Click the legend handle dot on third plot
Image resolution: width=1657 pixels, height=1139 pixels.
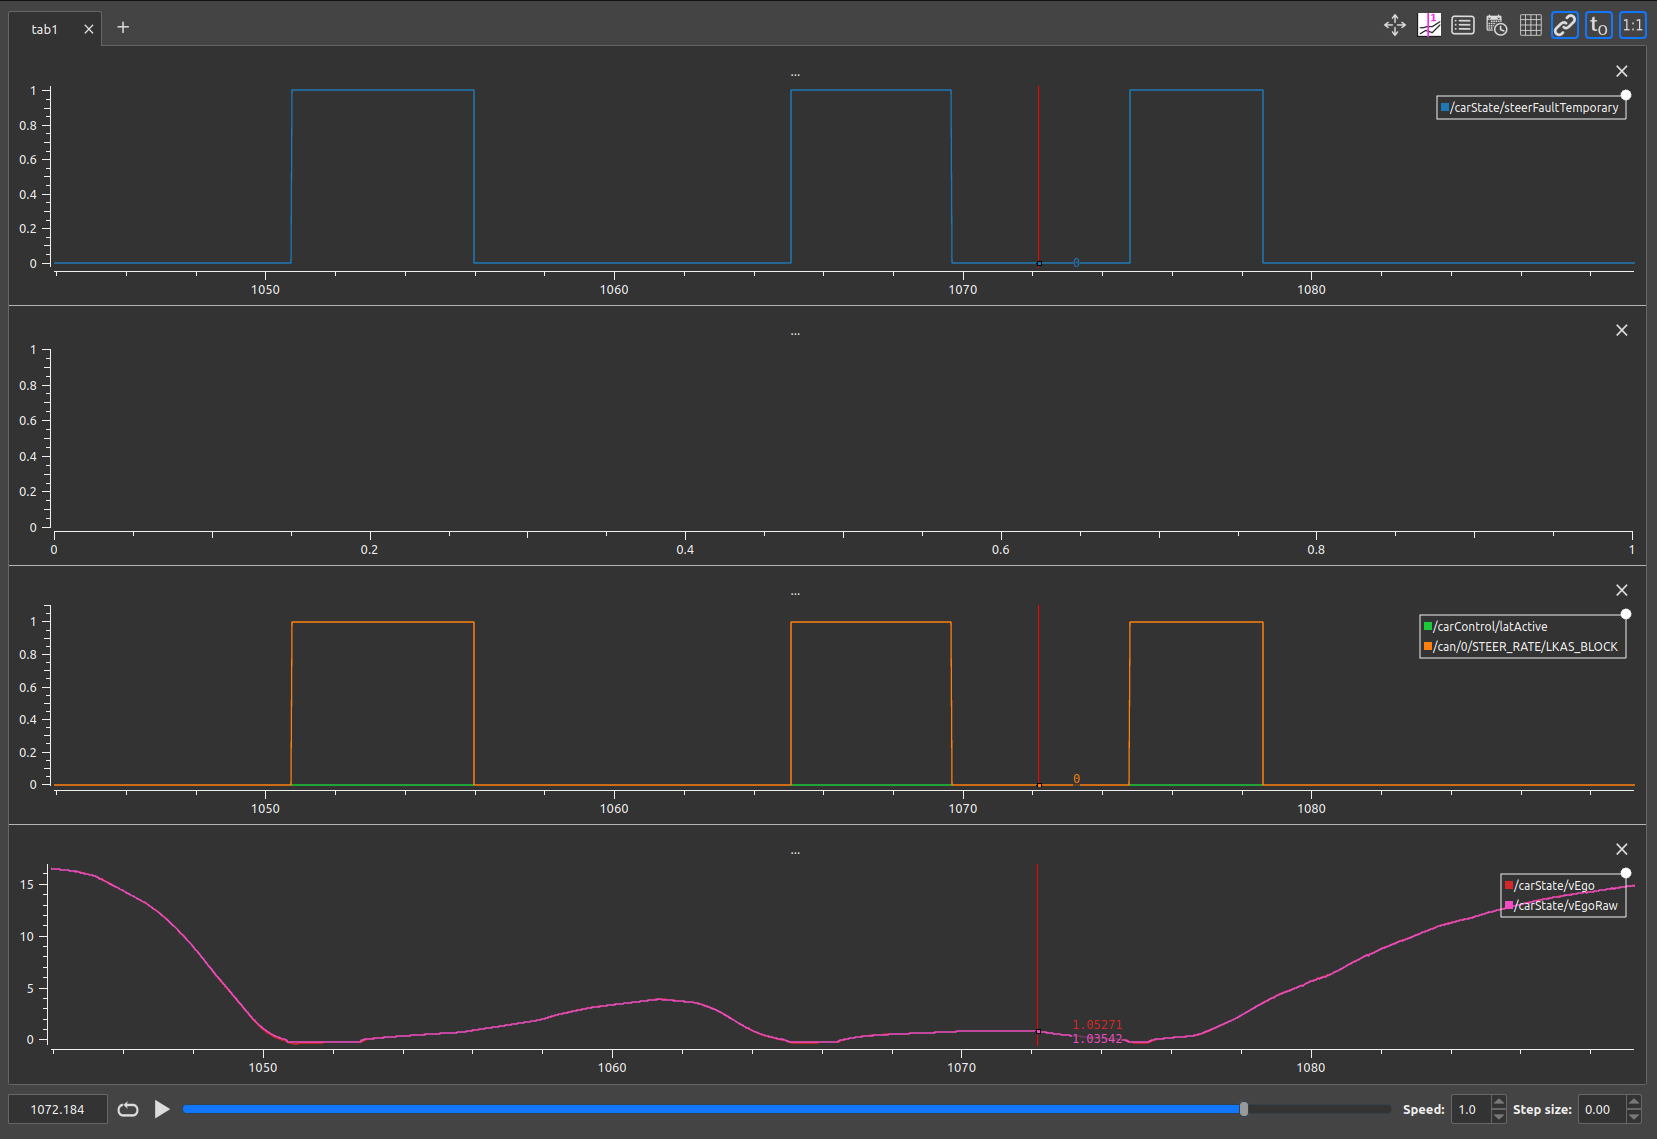tap(1626, 614)
